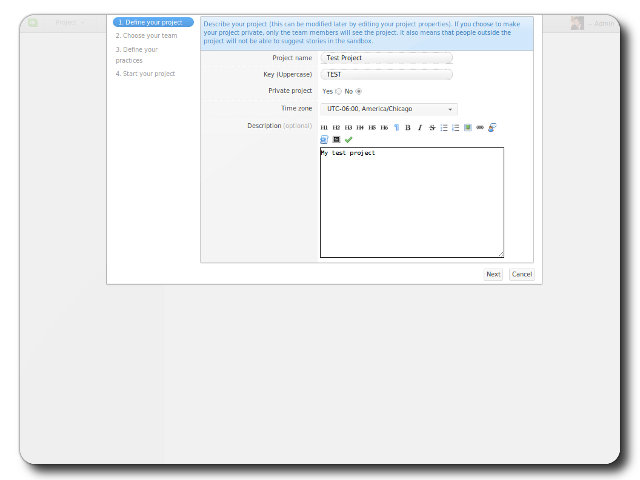Open the Project menu in top bar
Image resolution: width=640 pixels, height=480 pixels.
pyautogui.click(x=70, y=22)
